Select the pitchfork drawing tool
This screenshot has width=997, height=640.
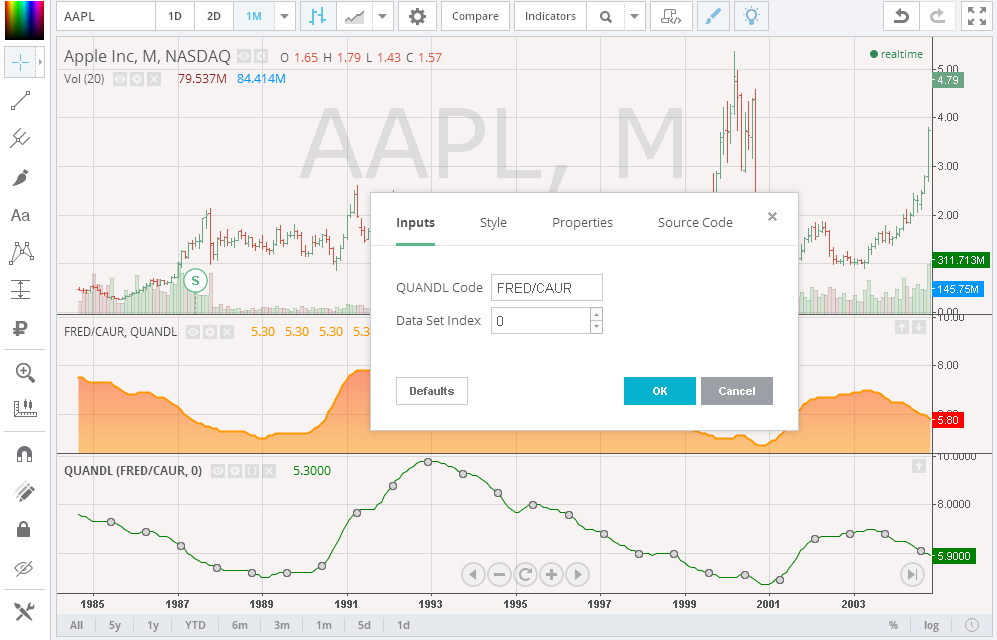click(20, 139)
